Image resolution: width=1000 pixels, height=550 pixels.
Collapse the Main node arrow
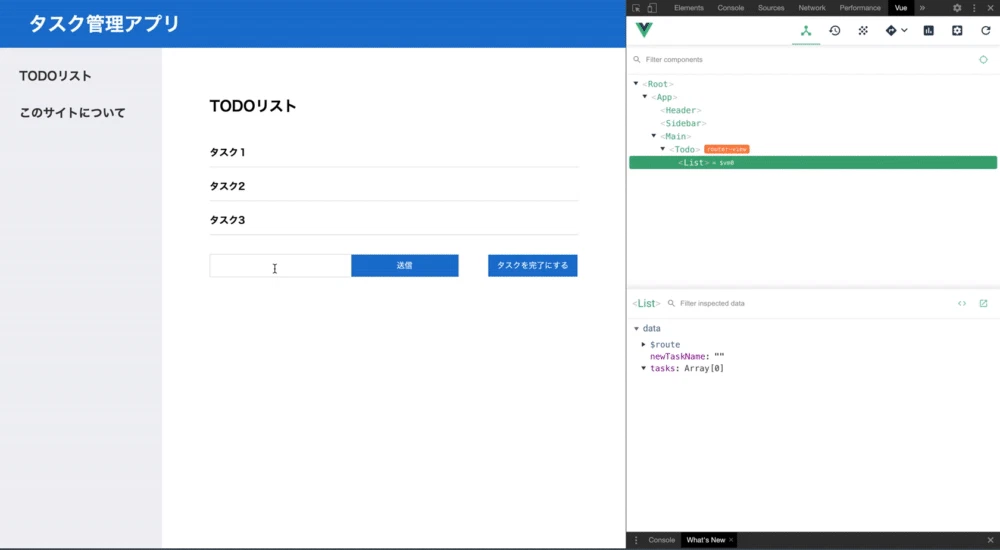[x=654, y=136]
